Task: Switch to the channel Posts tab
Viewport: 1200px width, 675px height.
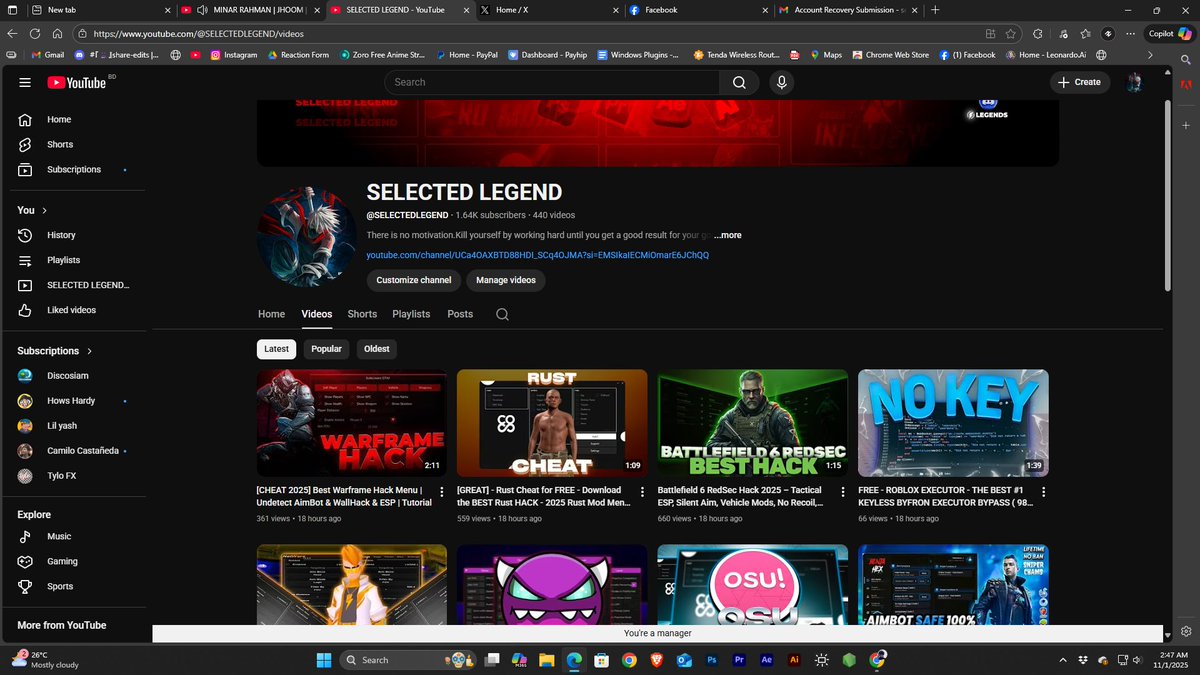Action: coord(460,314)
